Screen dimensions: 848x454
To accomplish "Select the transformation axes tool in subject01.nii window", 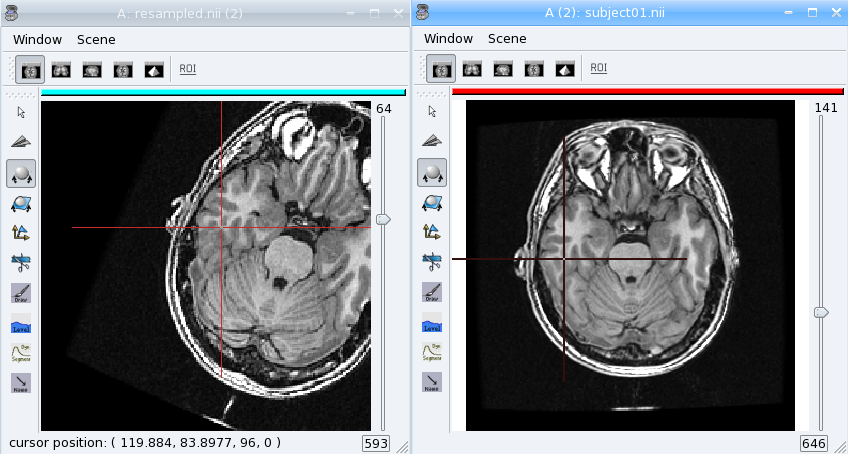I will [x=432, y=231].
